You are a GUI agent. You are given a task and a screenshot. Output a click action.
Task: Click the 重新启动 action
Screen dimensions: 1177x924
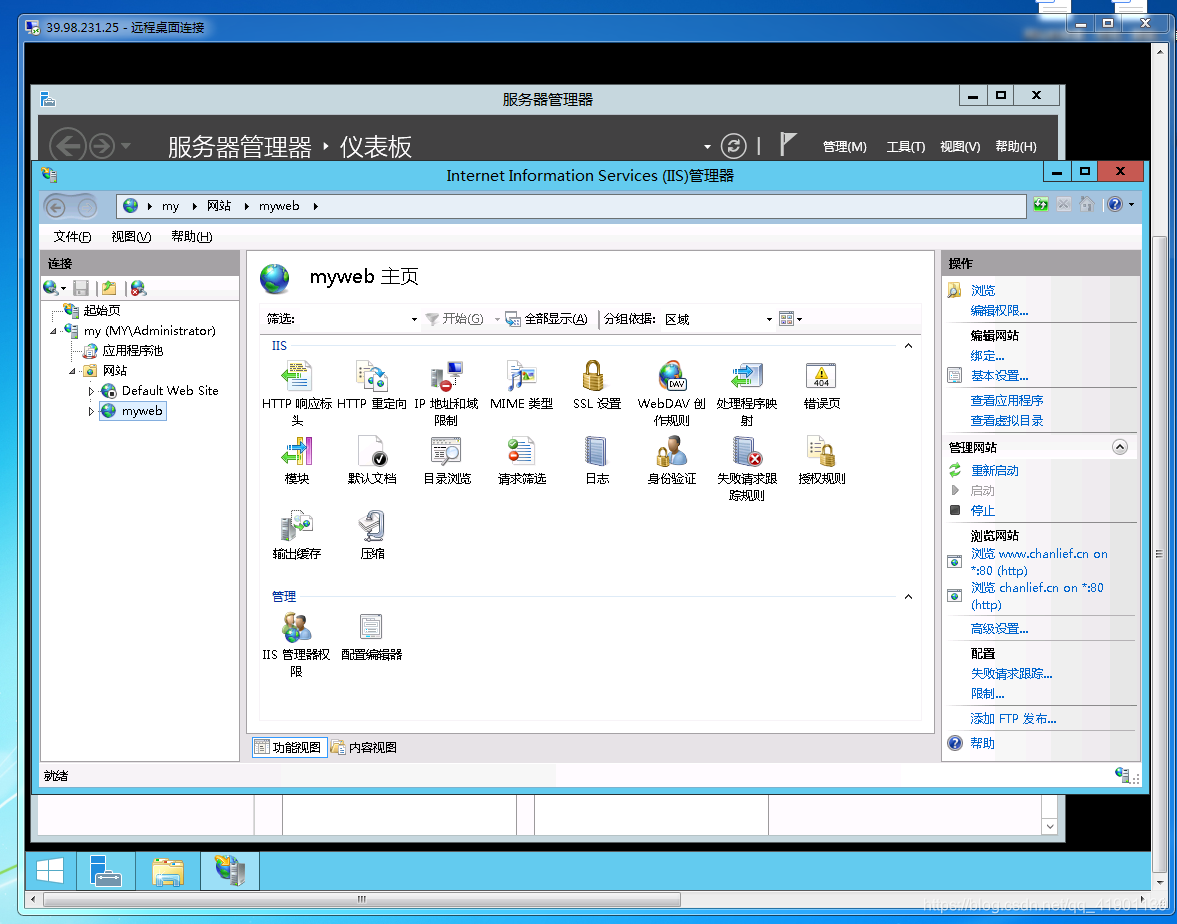(995, 471)
